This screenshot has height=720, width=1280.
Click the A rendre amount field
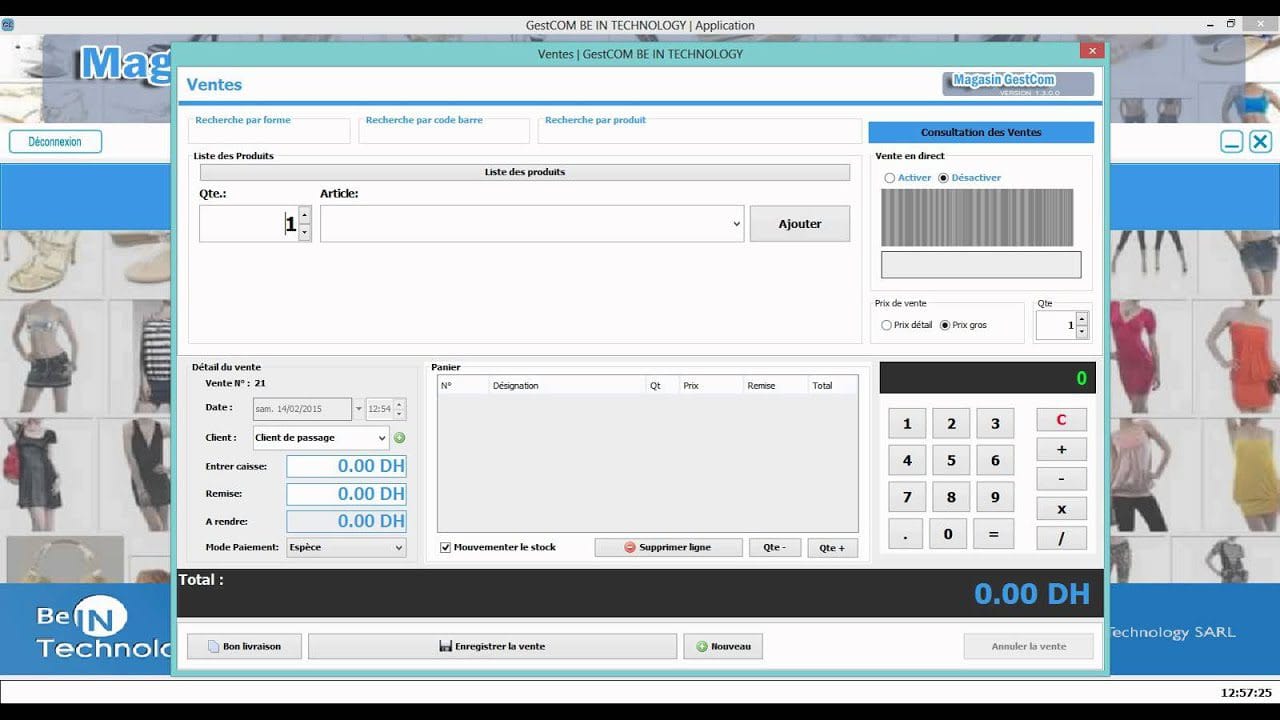(346, 521)
